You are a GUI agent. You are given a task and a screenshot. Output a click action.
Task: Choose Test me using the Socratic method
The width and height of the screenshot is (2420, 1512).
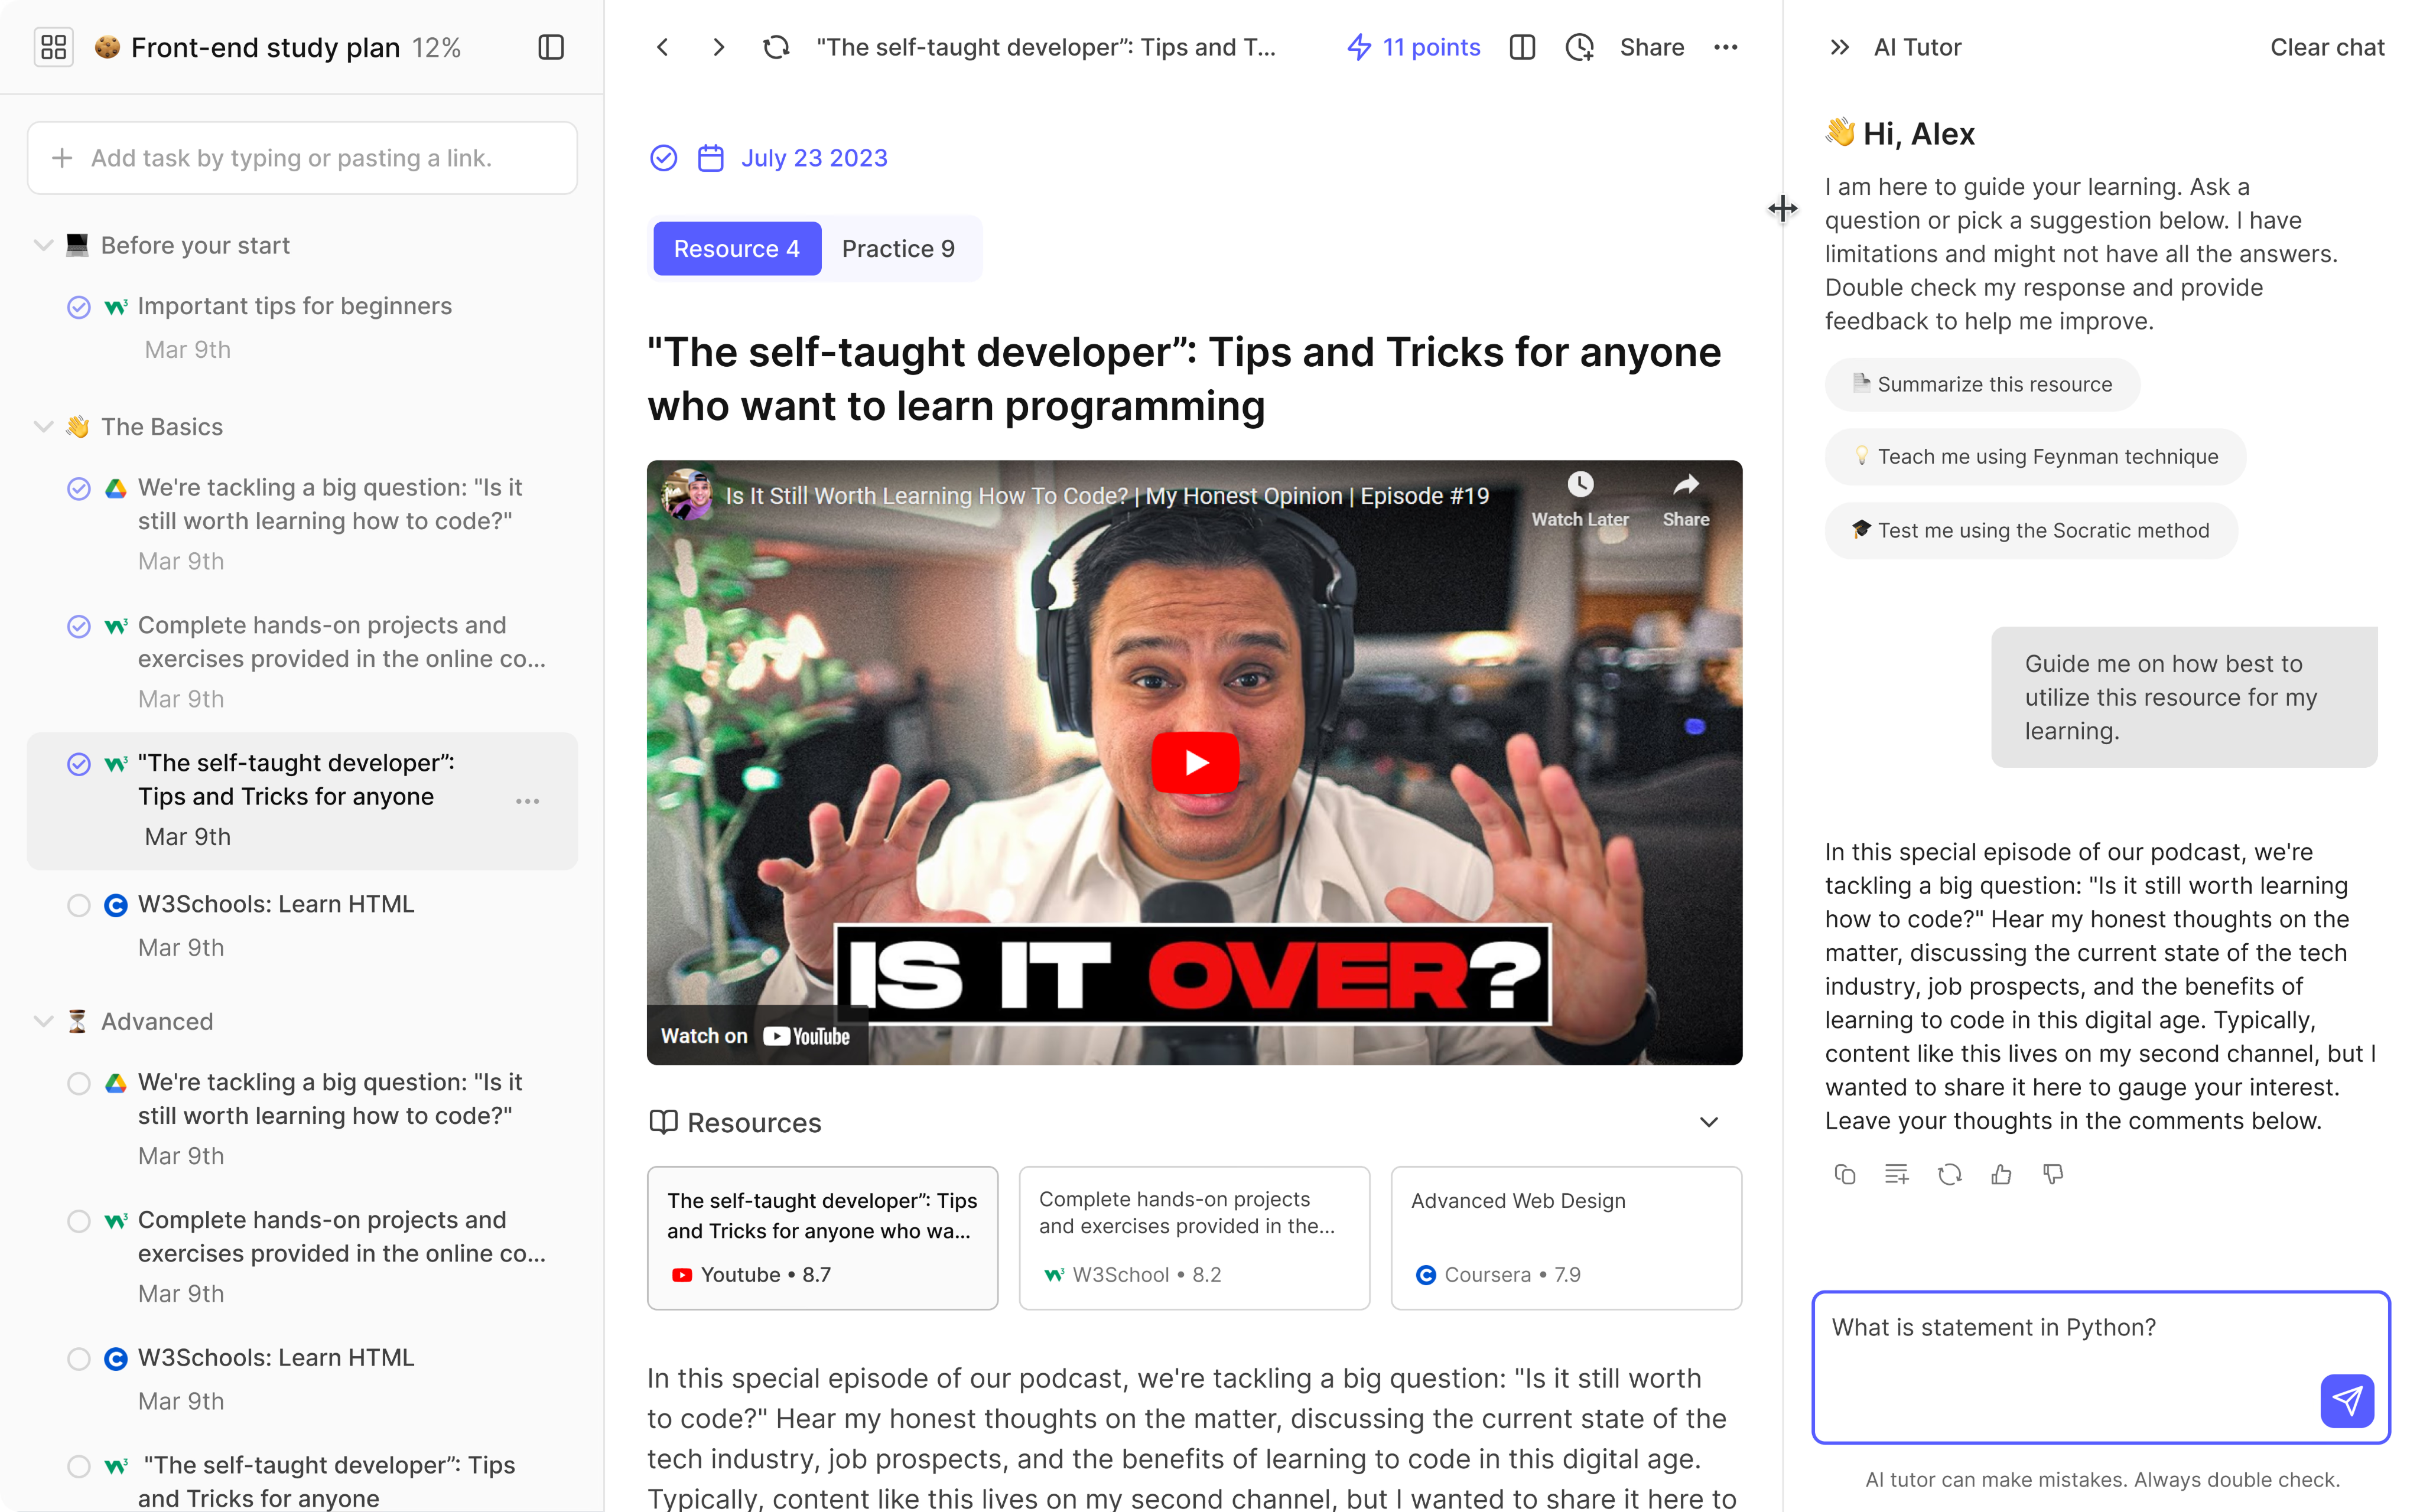(x=2031, y=530)
